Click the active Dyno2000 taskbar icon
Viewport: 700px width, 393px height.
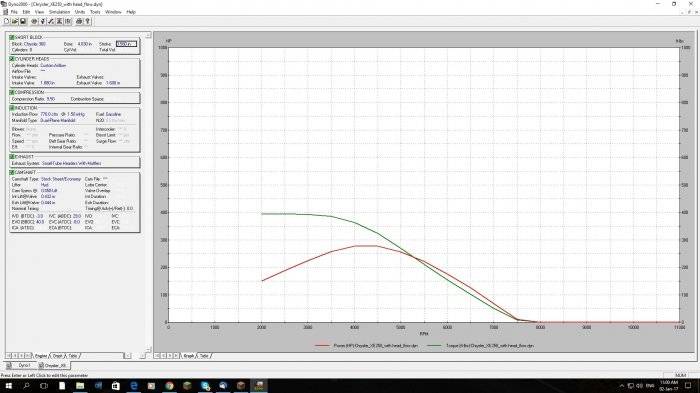[259, 385]
